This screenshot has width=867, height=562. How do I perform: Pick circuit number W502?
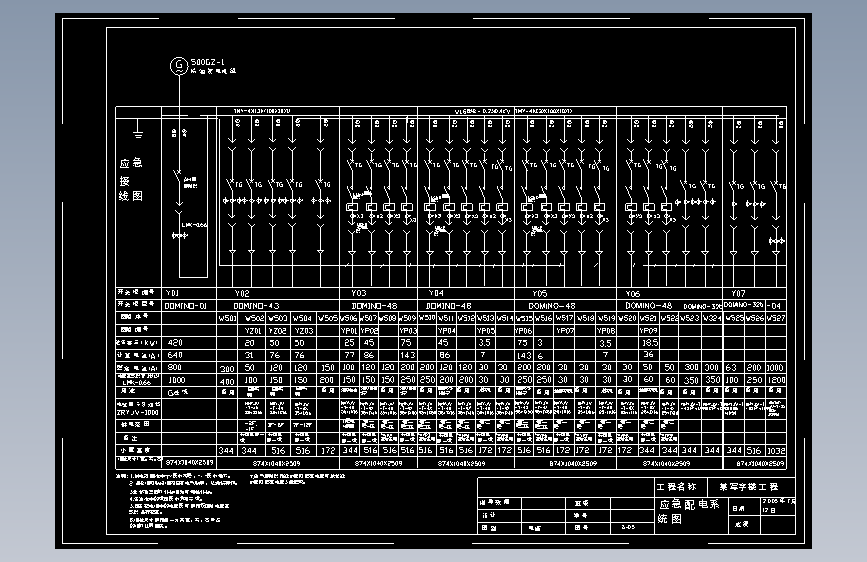254,318
